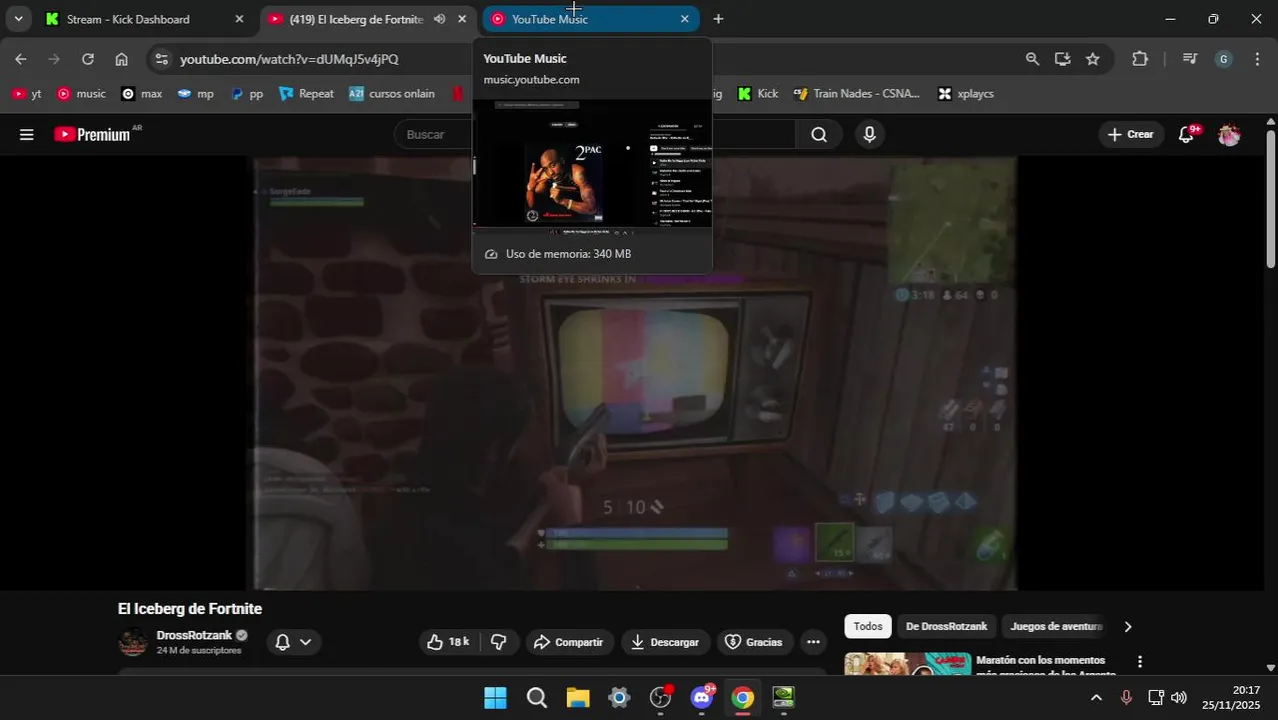Viewport: 1278px width, 720px height.
Task: Click the Descargar download button
Action: [665, 642]
